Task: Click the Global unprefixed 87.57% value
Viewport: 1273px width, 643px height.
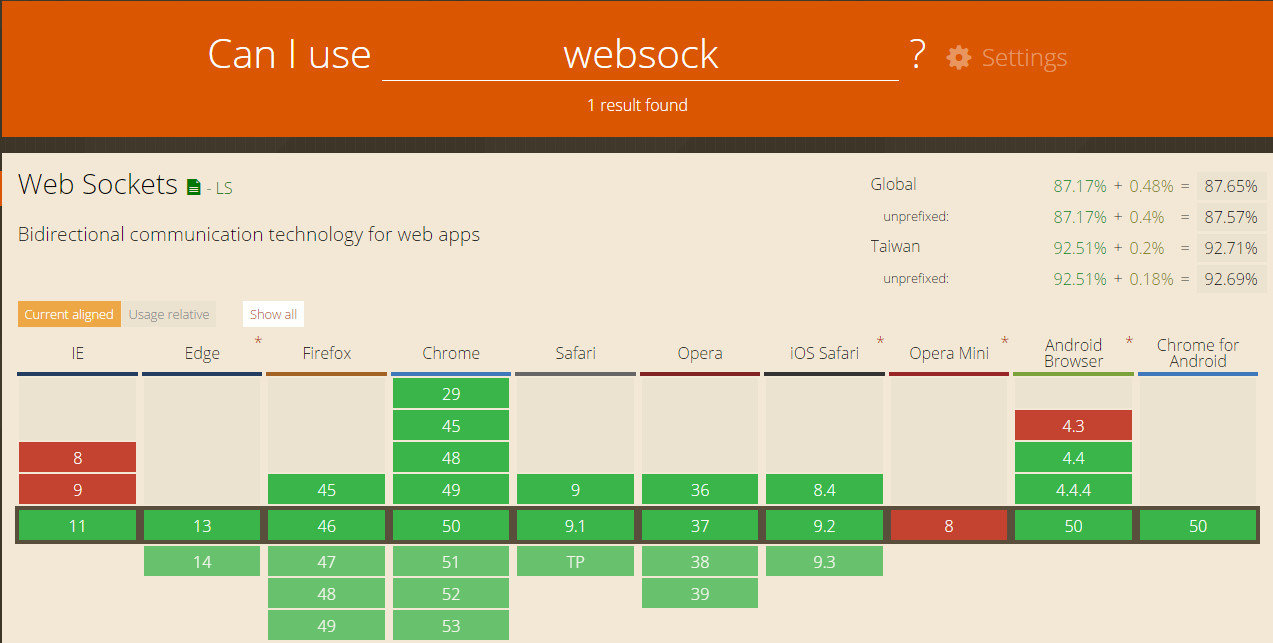Action: point(1230,217)
